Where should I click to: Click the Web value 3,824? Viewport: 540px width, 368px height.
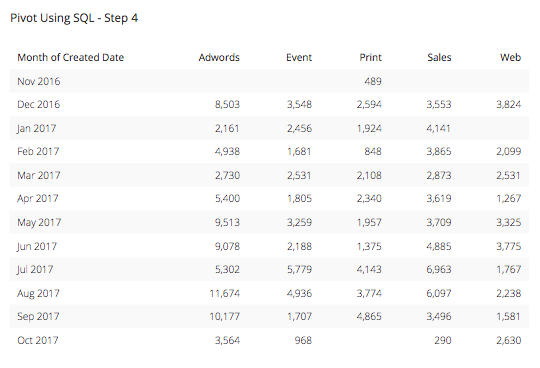click(509, 104)
